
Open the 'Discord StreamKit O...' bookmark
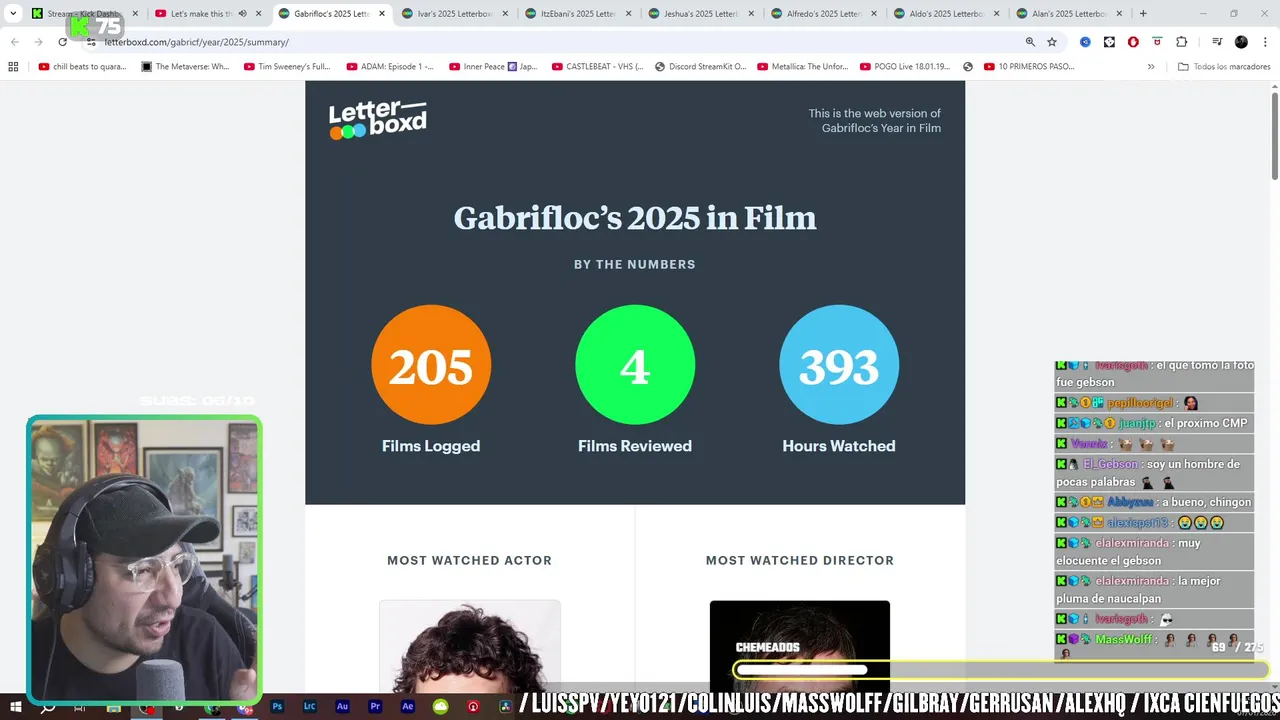[700, 67]
